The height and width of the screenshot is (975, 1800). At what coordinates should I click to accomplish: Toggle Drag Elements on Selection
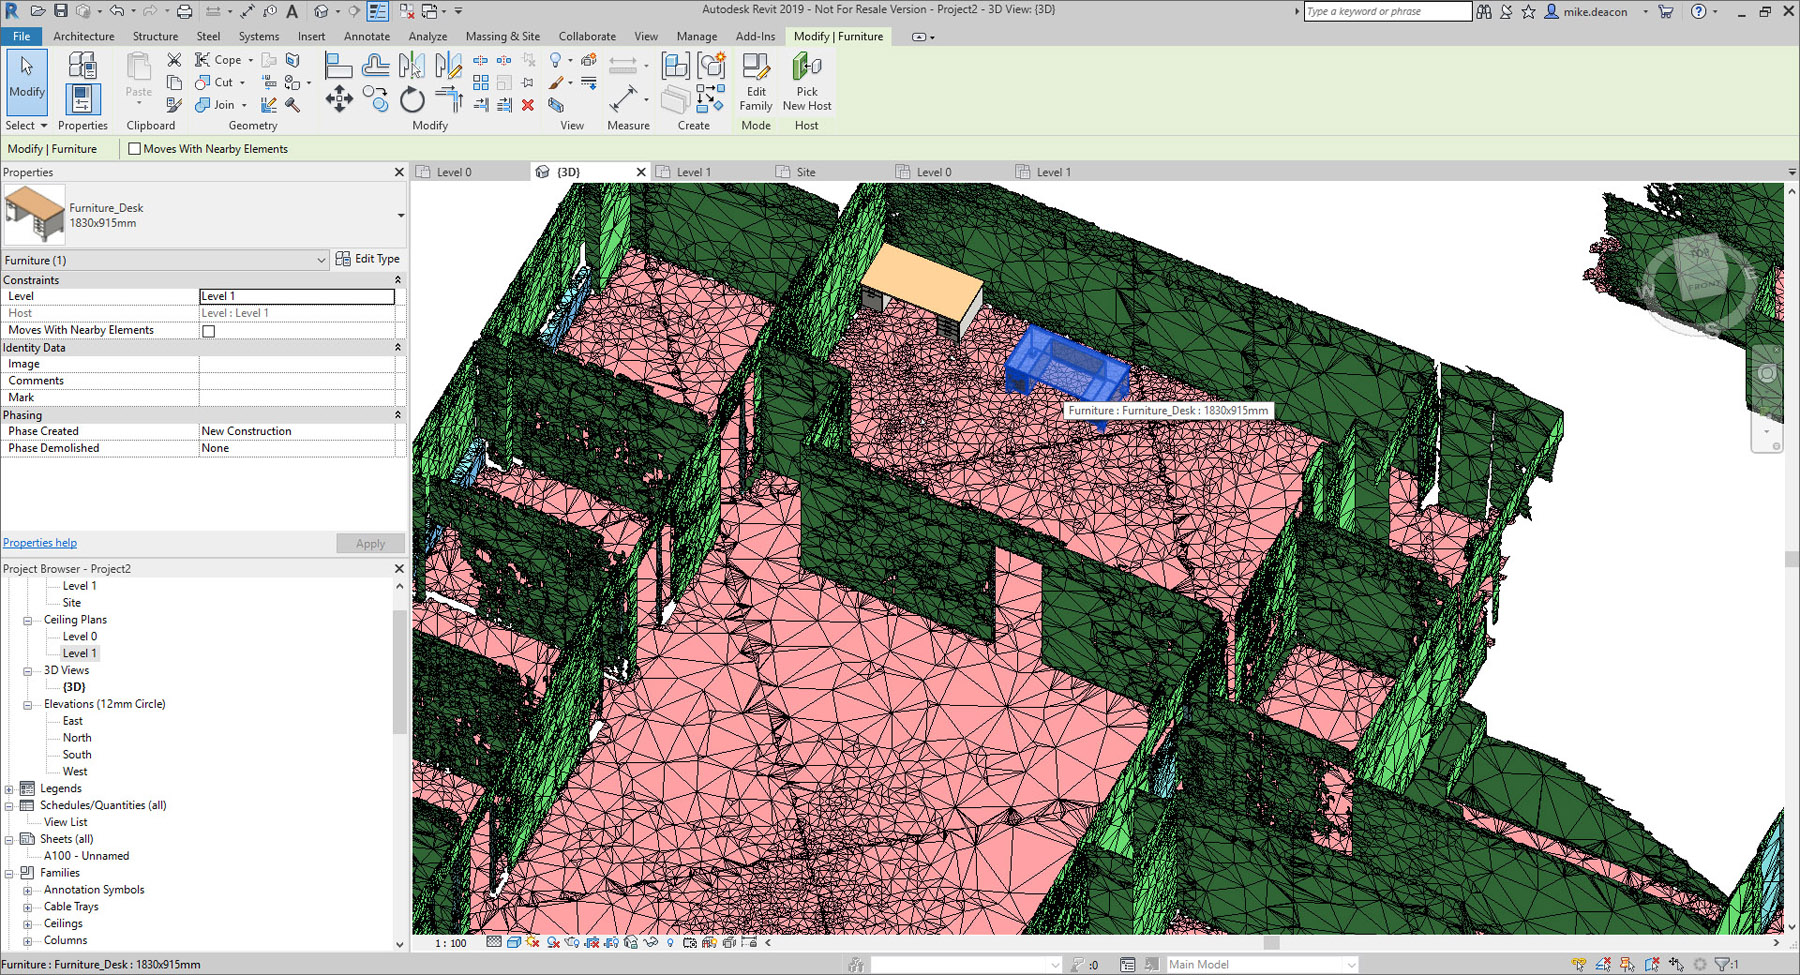point(1676,964)
